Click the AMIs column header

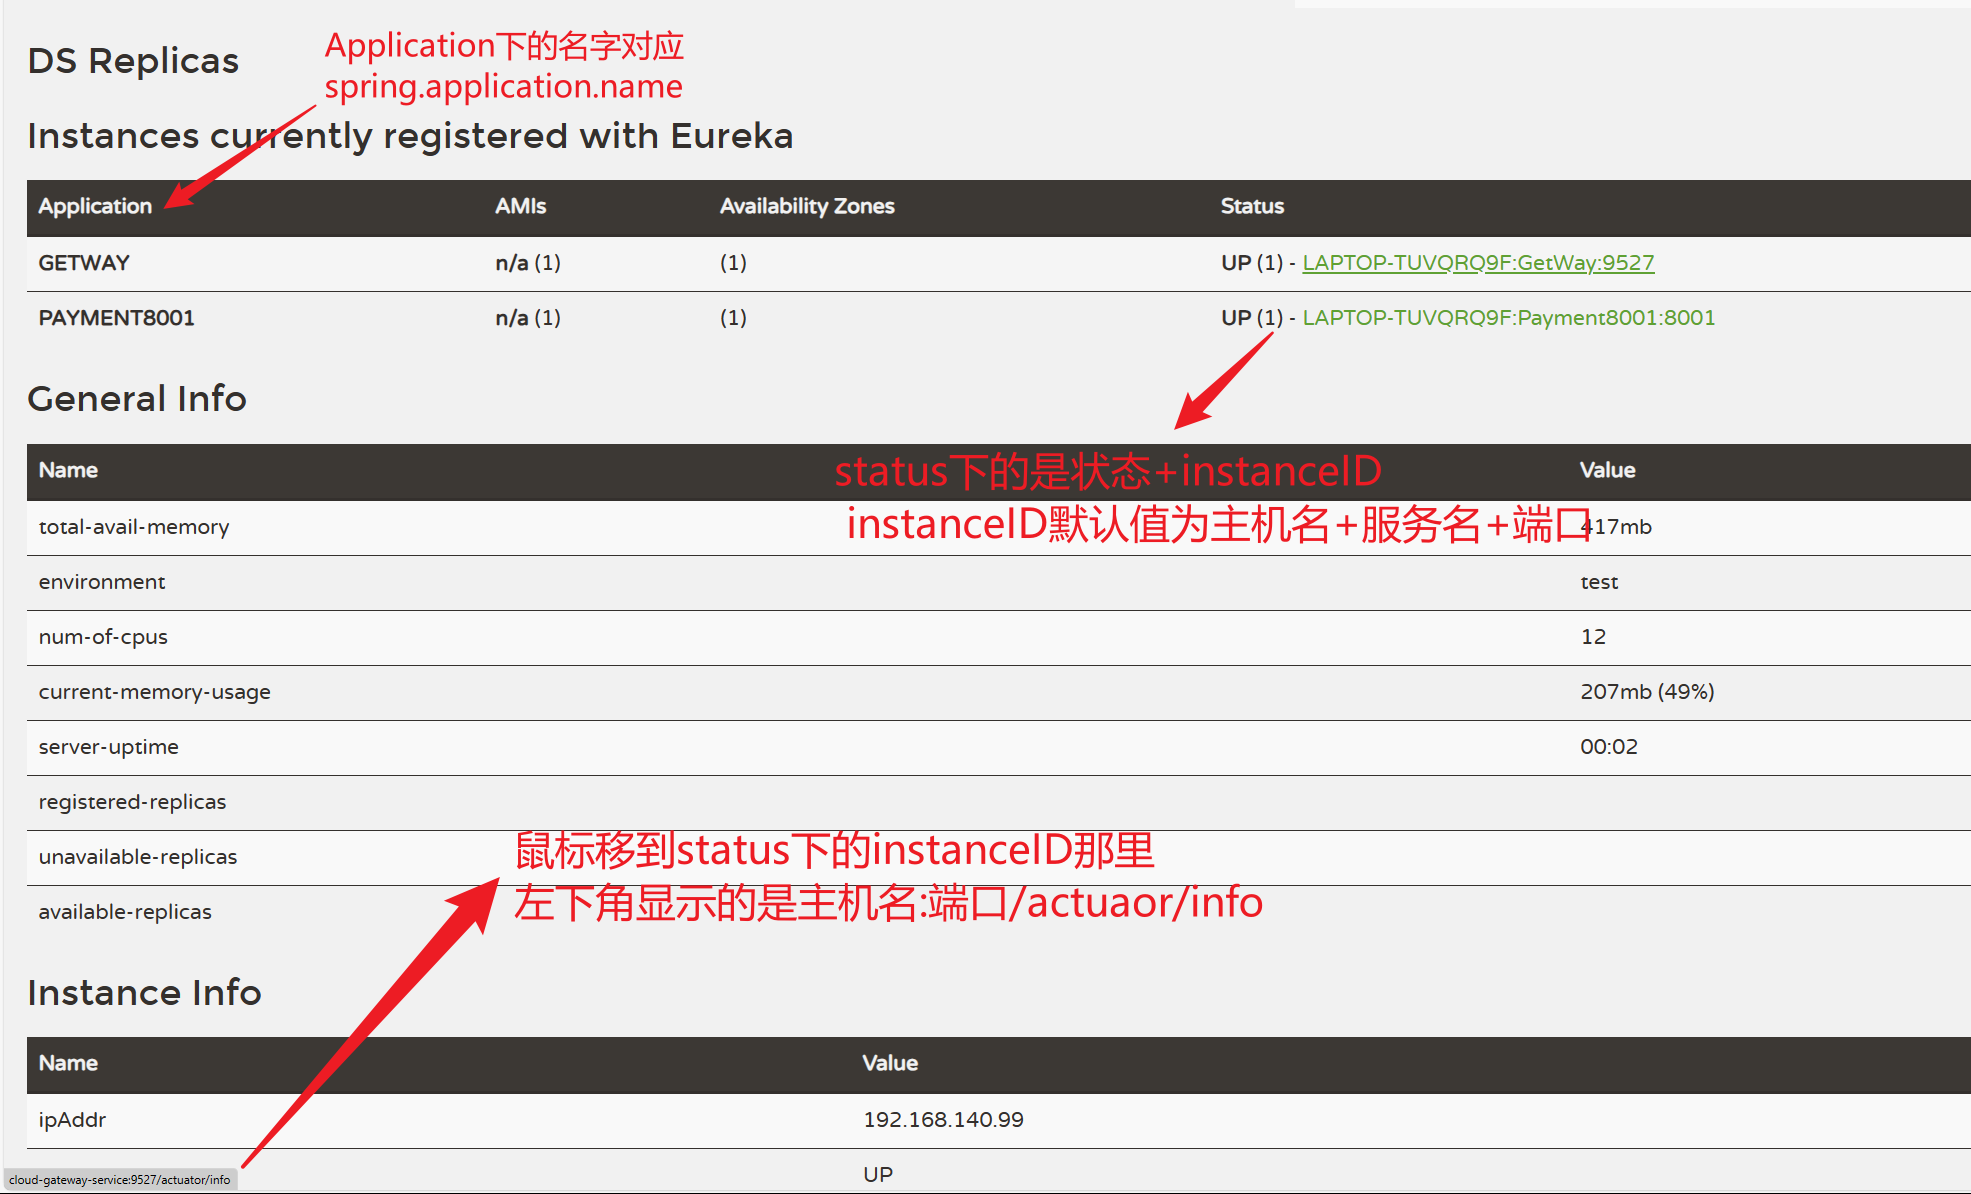click(520, 206)
